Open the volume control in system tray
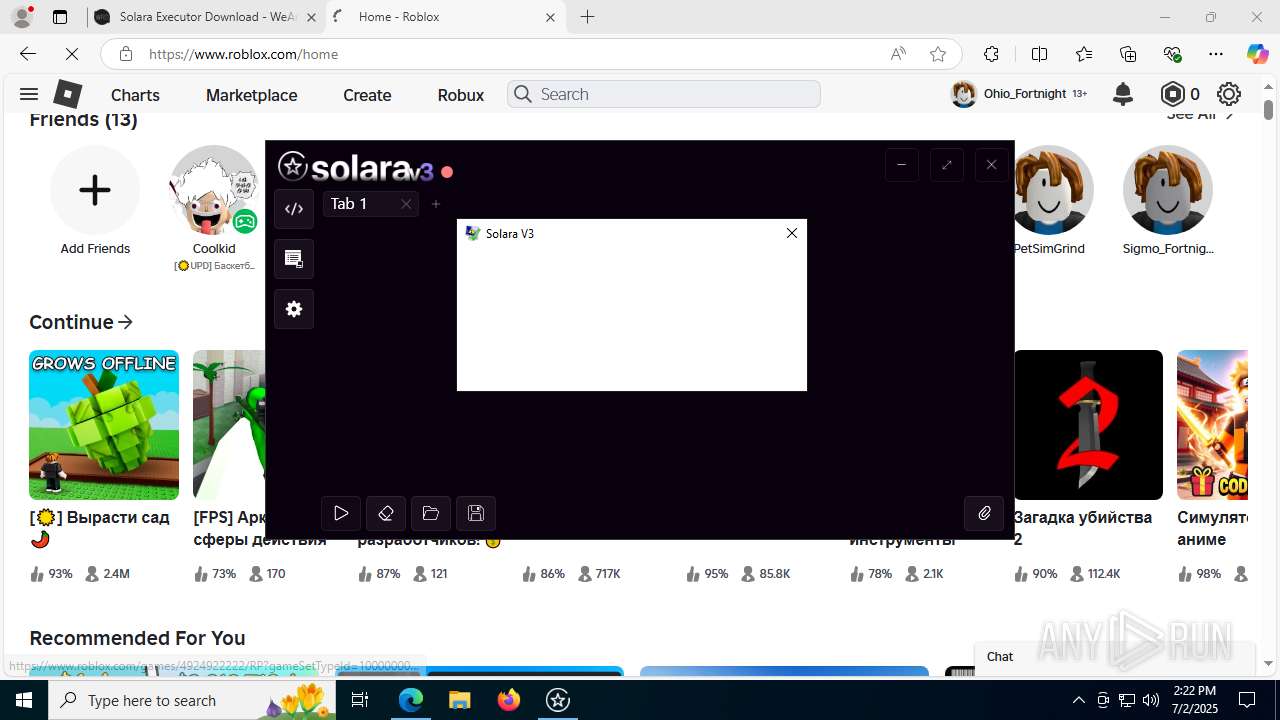The image size is (1280, 720). click(x=1151, y=700)
